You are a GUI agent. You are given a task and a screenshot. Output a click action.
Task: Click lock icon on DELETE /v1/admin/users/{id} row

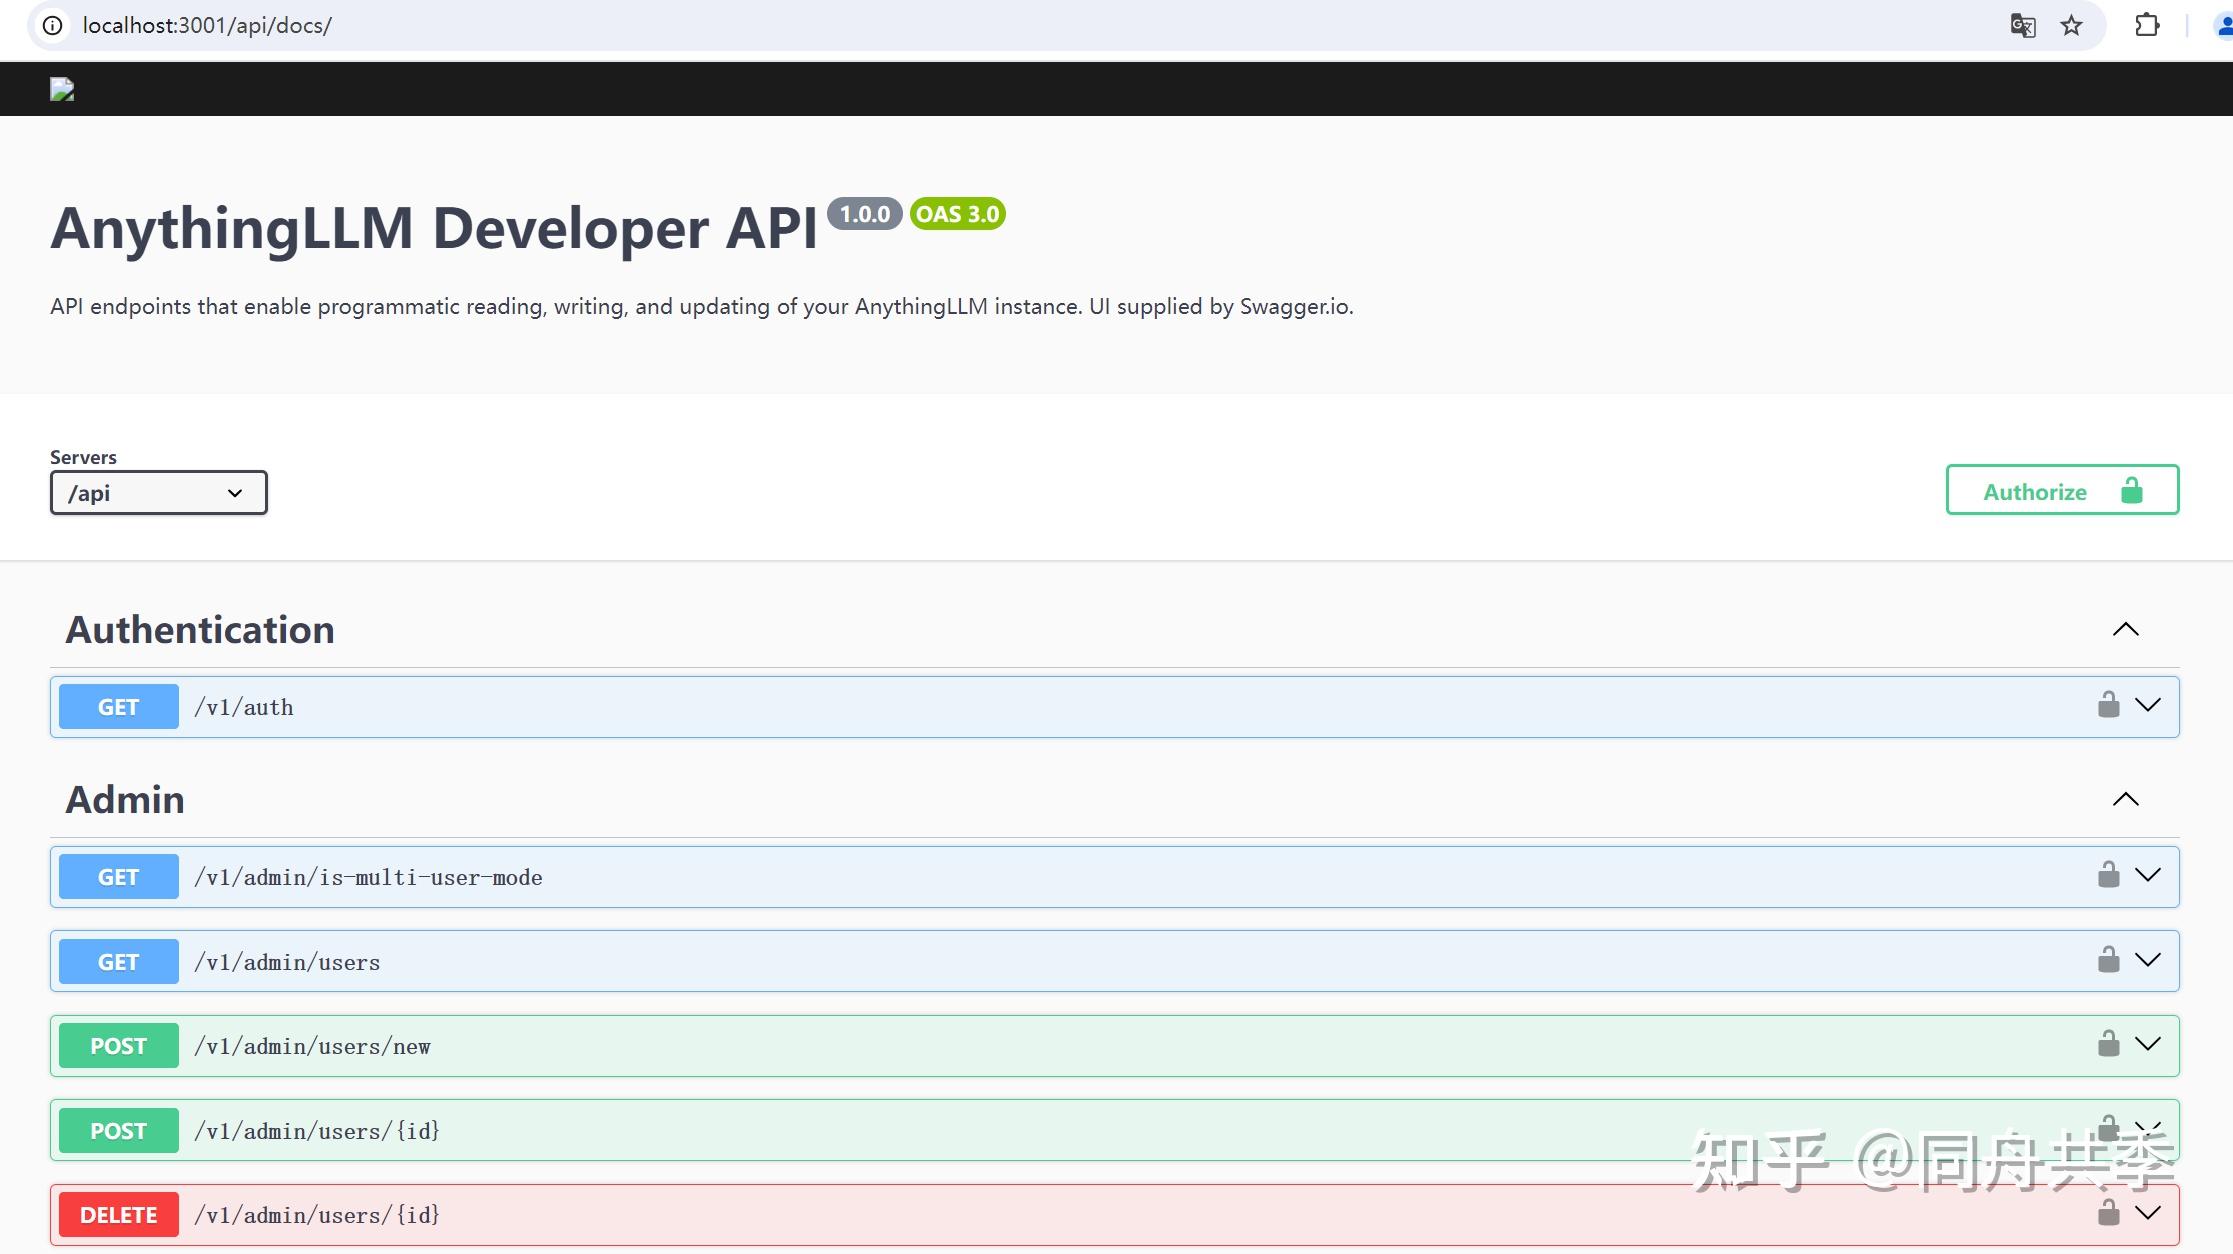coord(2108,1213)
